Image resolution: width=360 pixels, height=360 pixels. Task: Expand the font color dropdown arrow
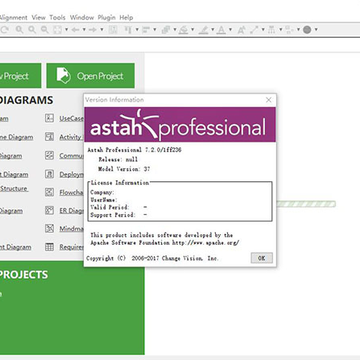[x=230, y=30]
